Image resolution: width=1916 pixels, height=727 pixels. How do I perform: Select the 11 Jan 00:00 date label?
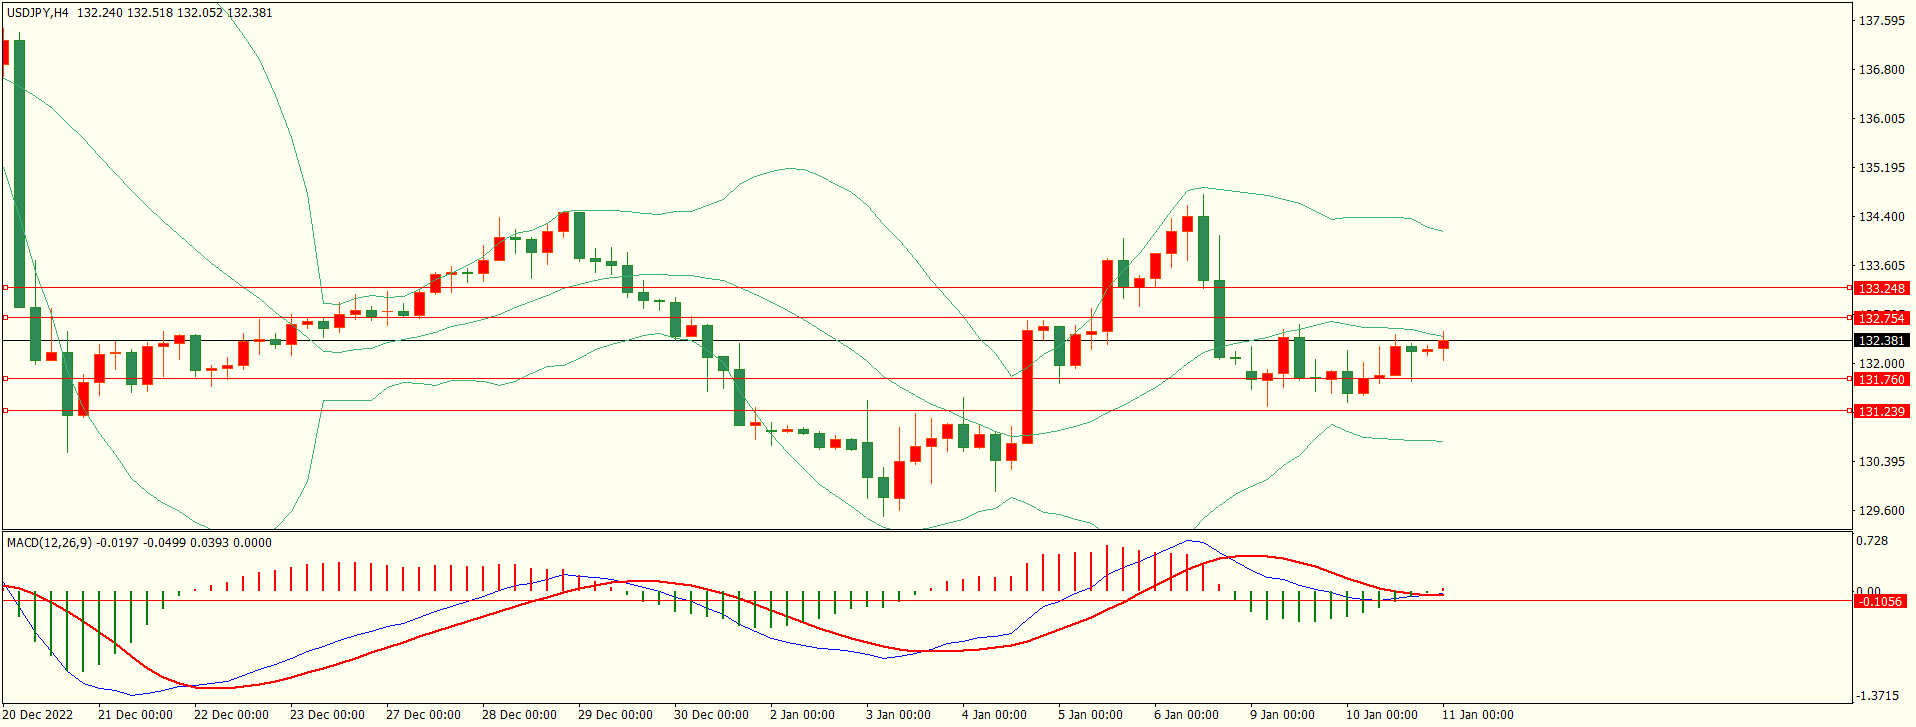(1477, 714)
